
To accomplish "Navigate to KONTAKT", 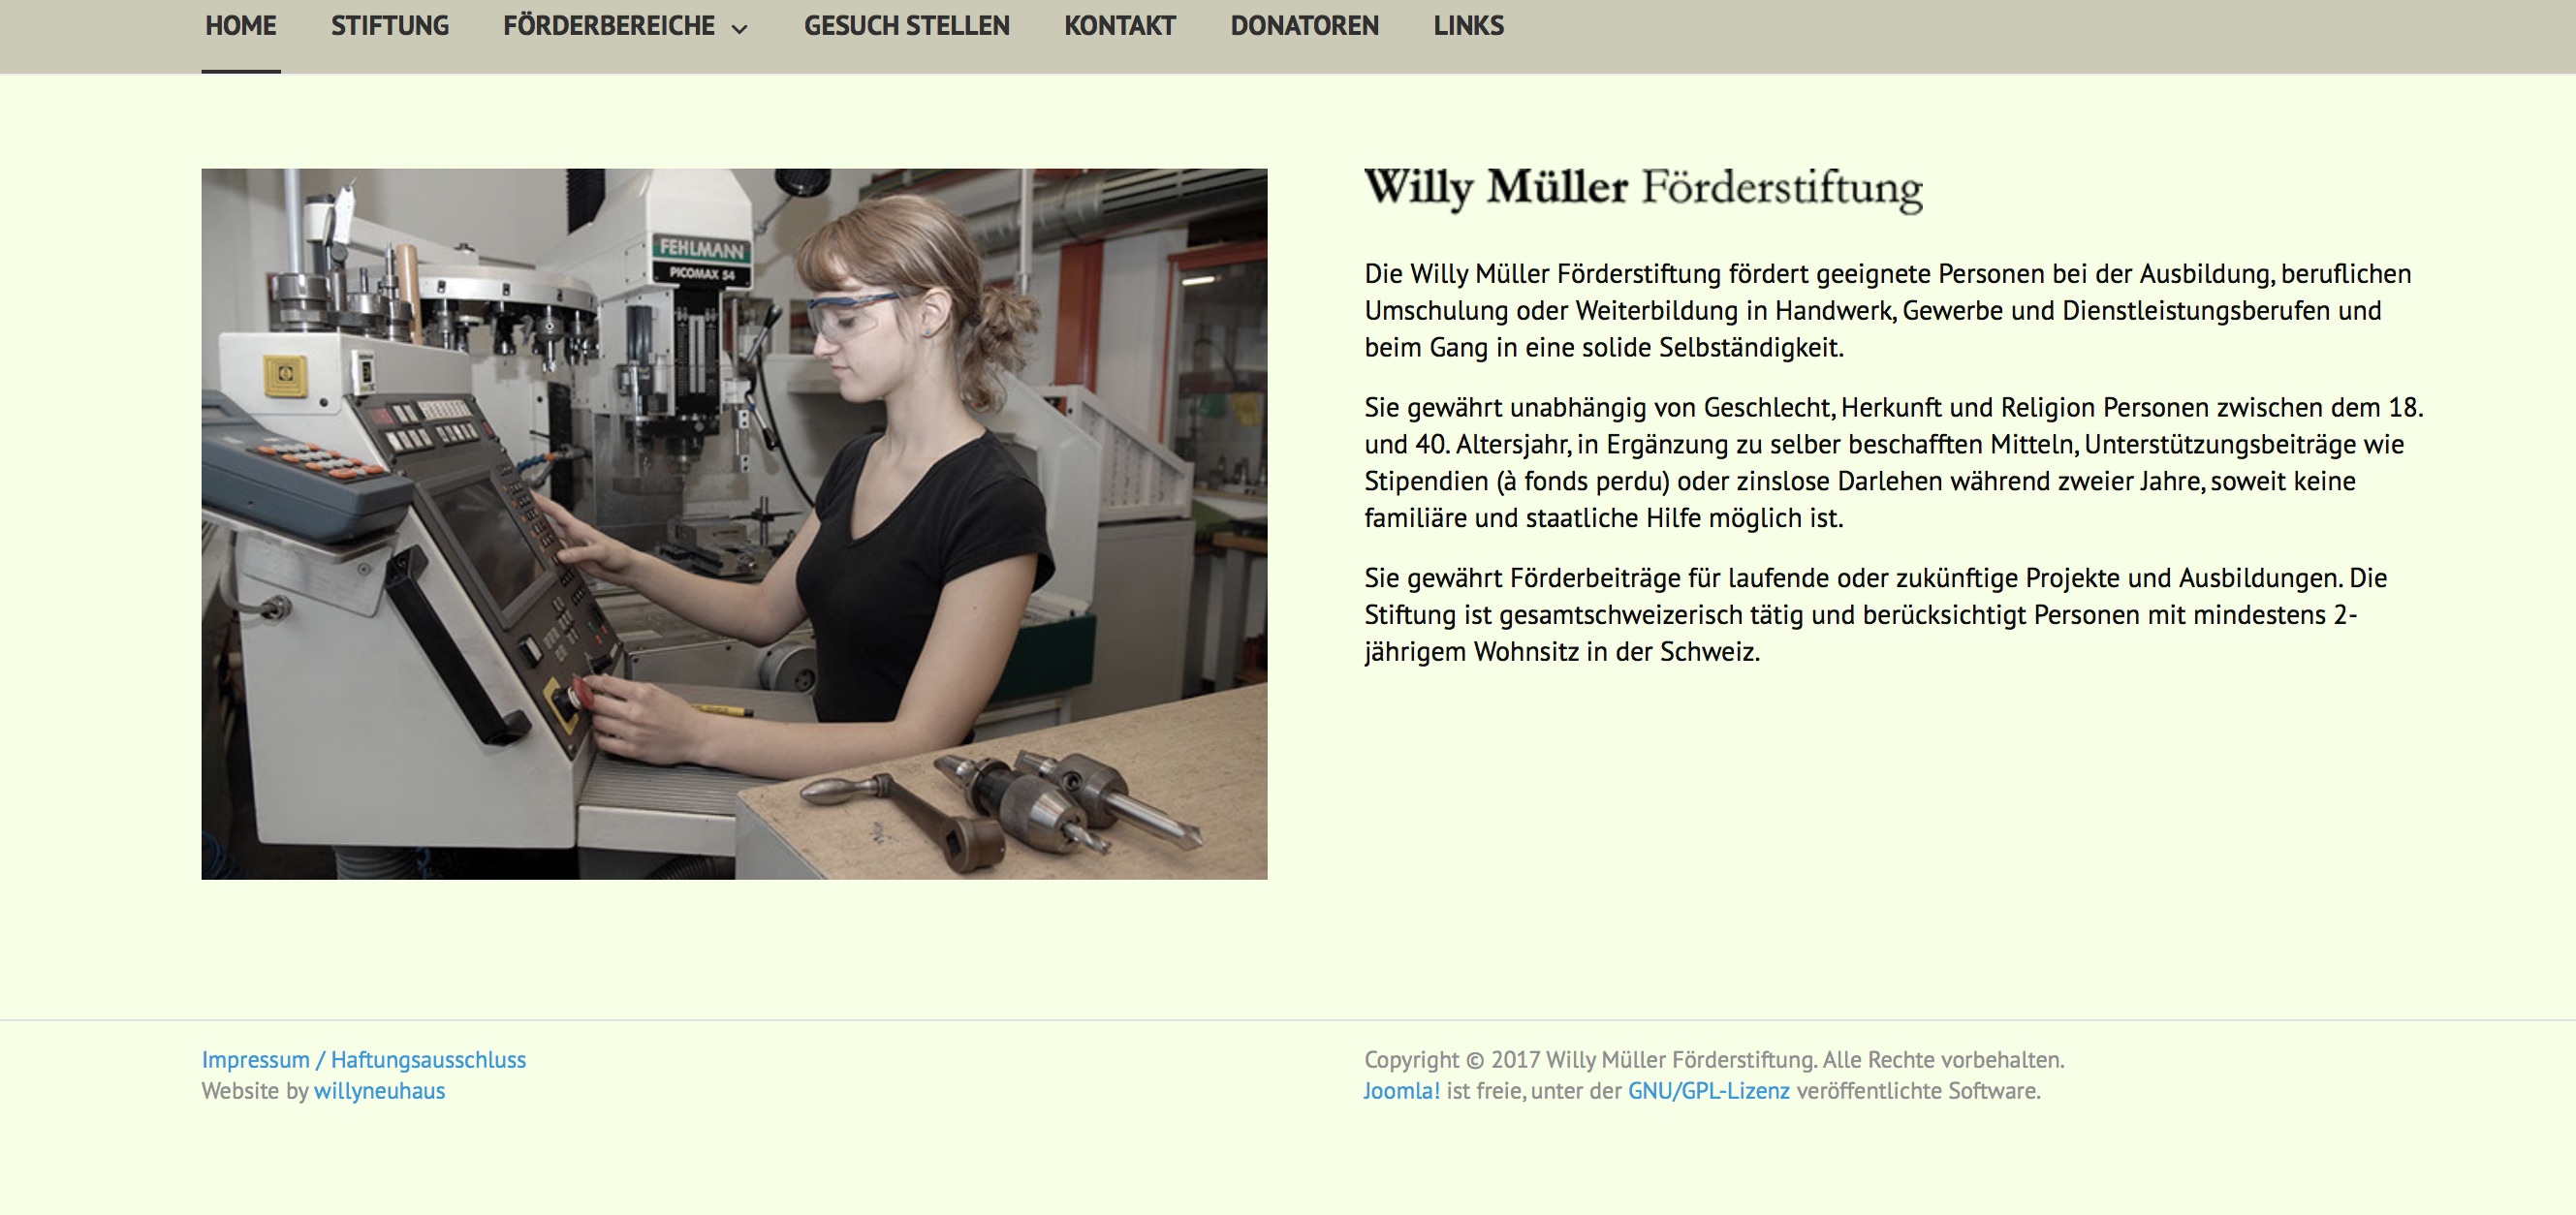I will pyautogui.click(x=1119, y=26).
